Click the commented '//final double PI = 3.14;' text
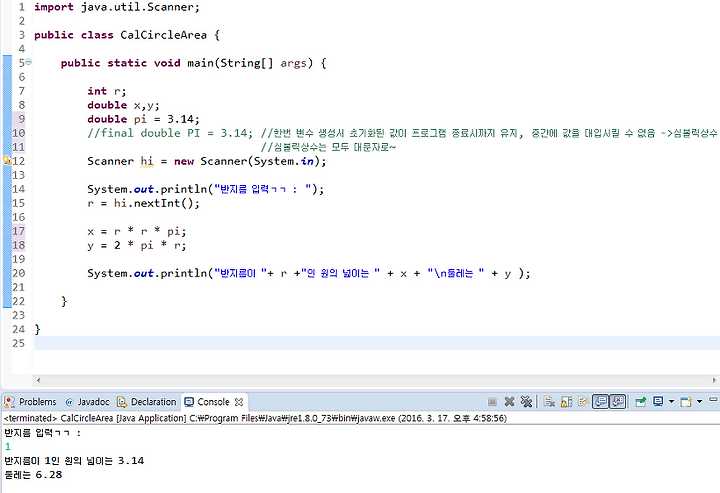The width and height of the screenshot is (720, 493). (x=170, y=133)
